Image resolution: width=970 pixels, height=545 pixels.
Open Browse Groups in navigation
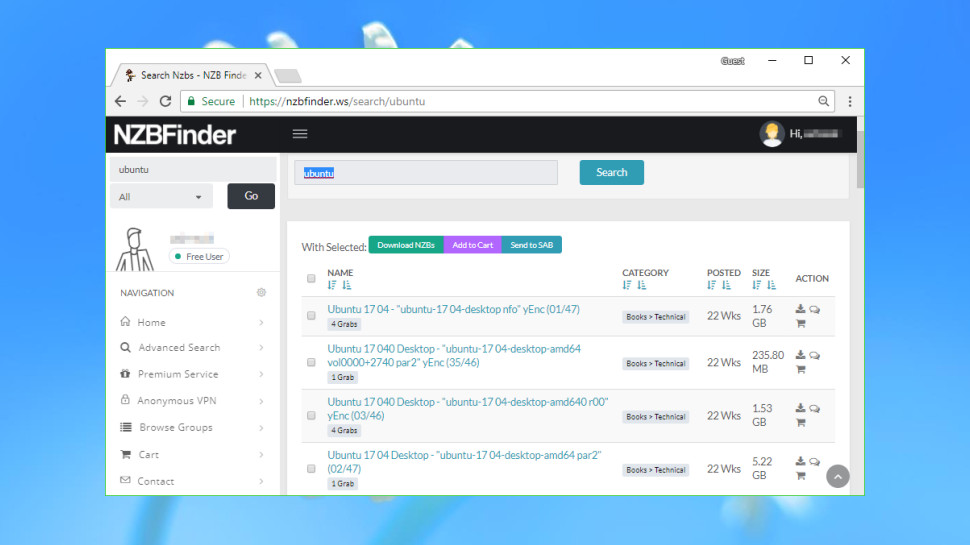(x=176, y=427)
